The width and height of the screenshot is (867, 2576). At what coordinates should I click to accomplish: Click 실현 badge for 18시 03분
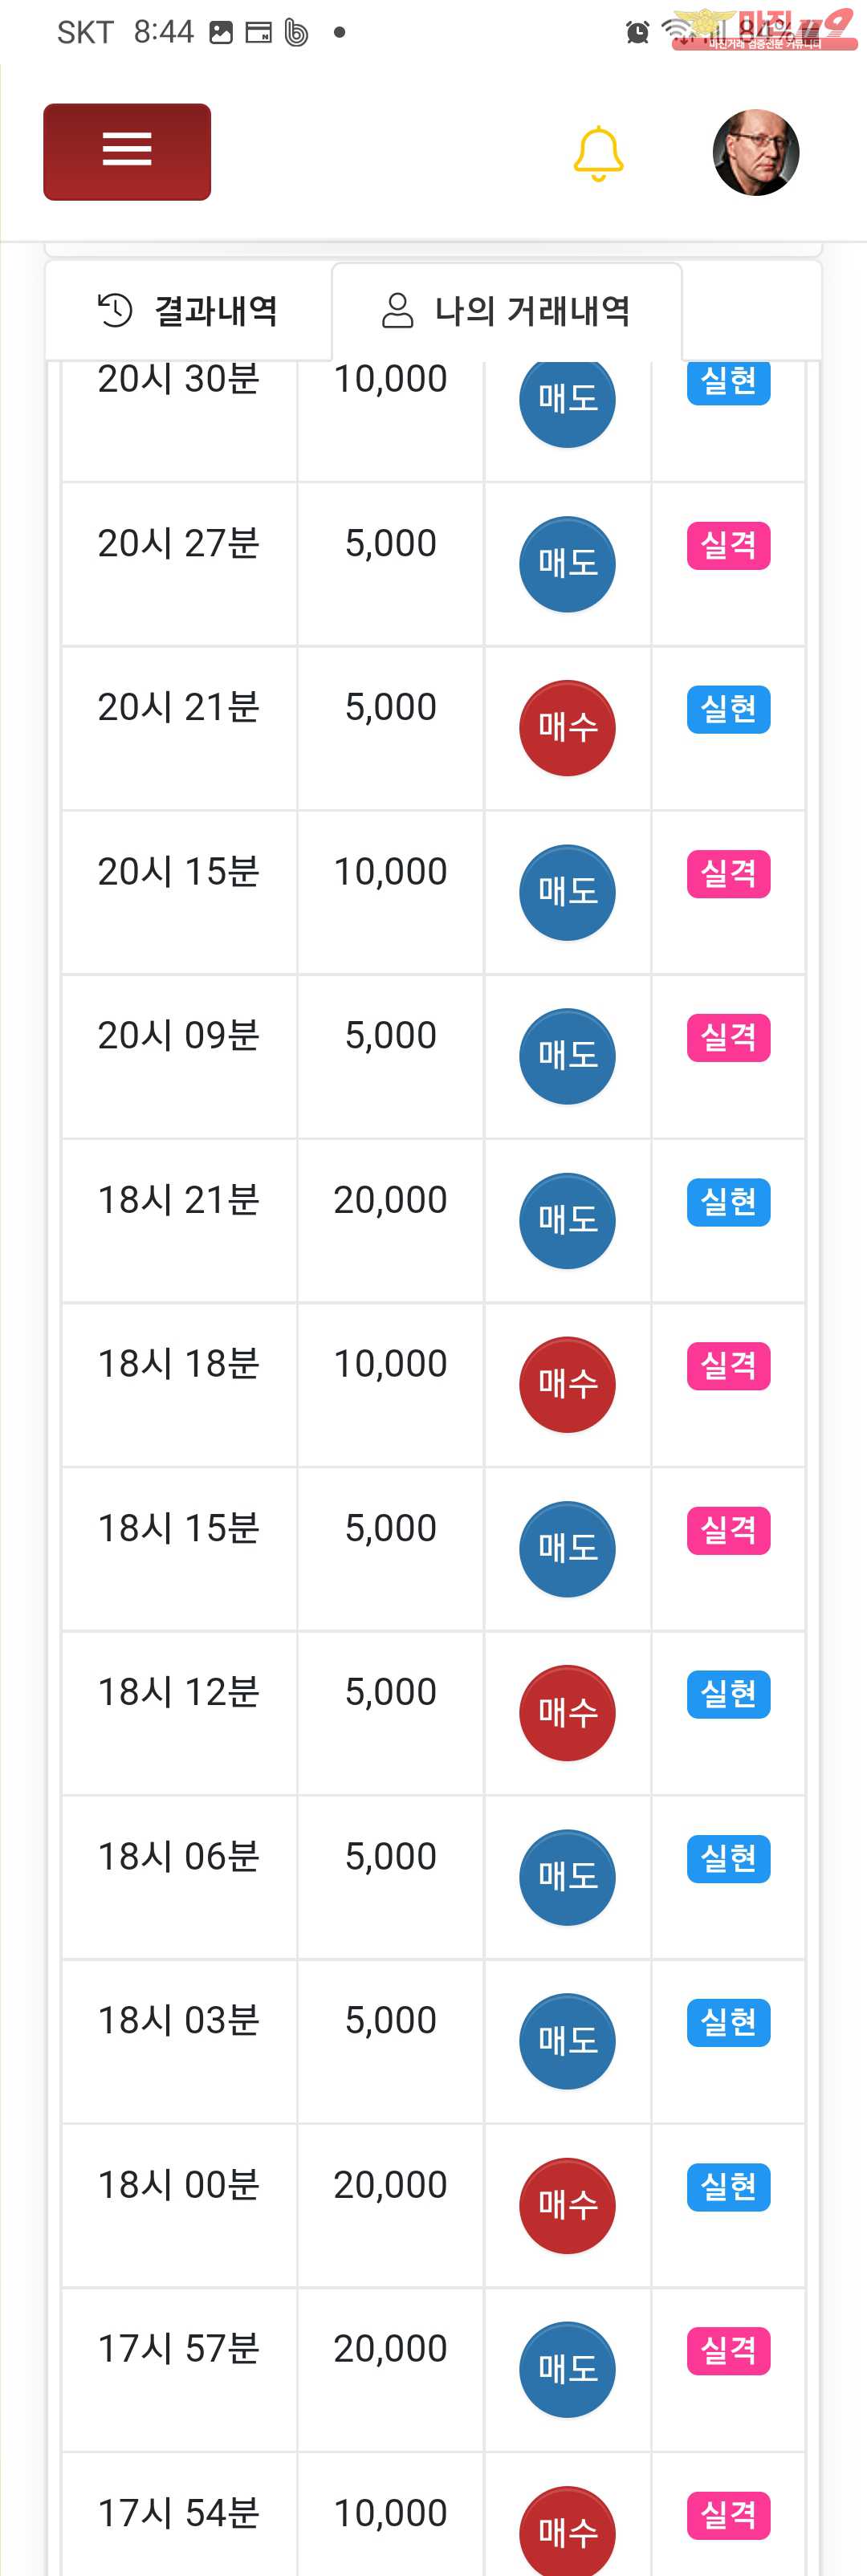728,2022
